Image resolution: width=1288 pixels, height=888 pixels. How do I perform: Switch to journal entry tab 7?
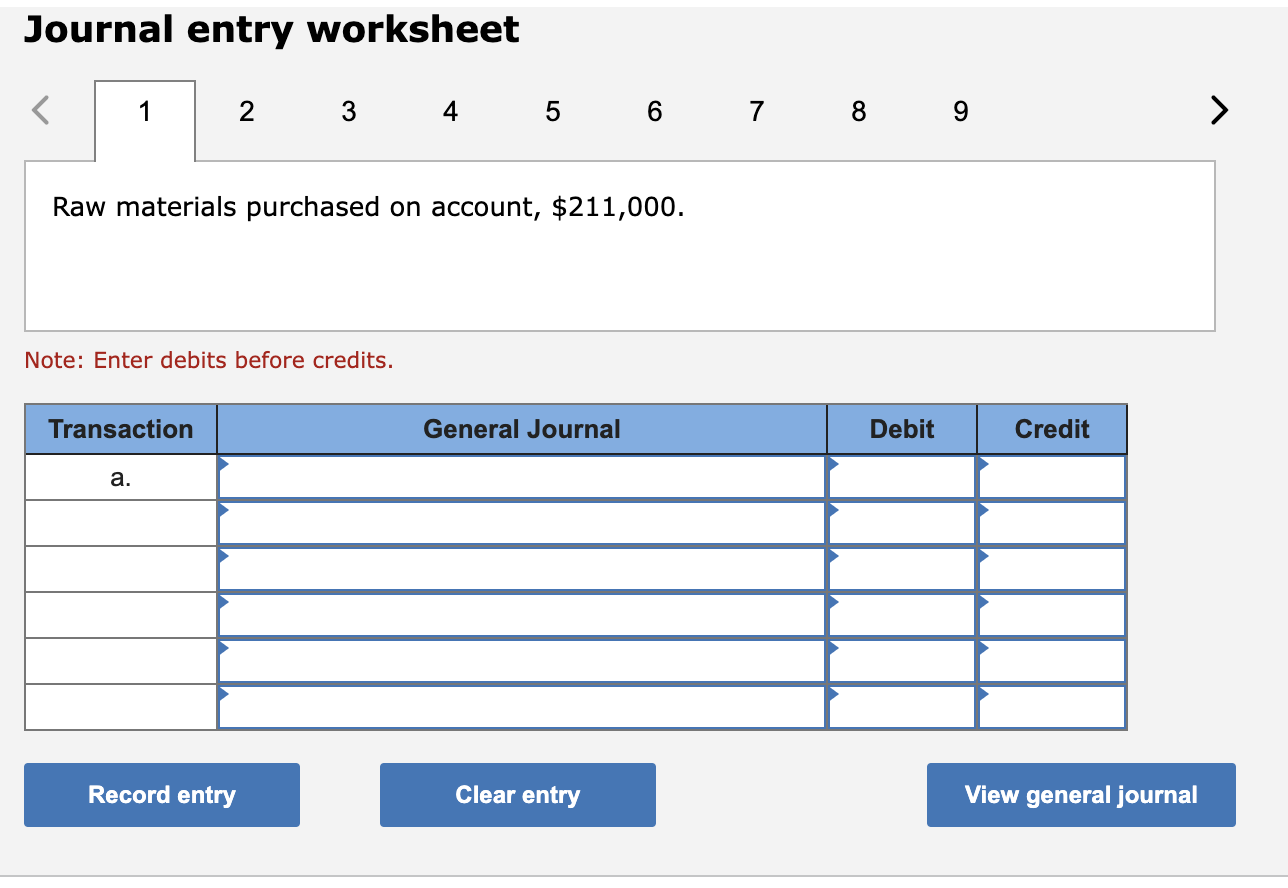pyautogui.click(x=756, y=112)
